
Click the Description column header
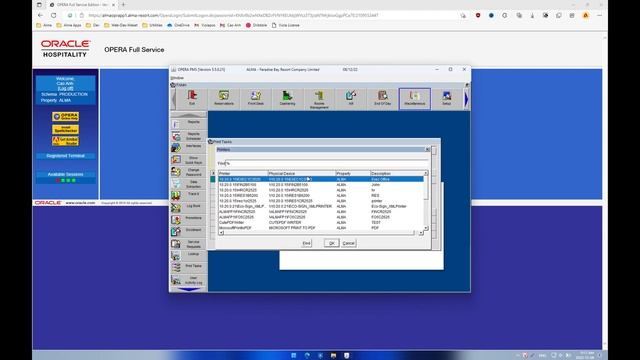click(x=396, y=173)
